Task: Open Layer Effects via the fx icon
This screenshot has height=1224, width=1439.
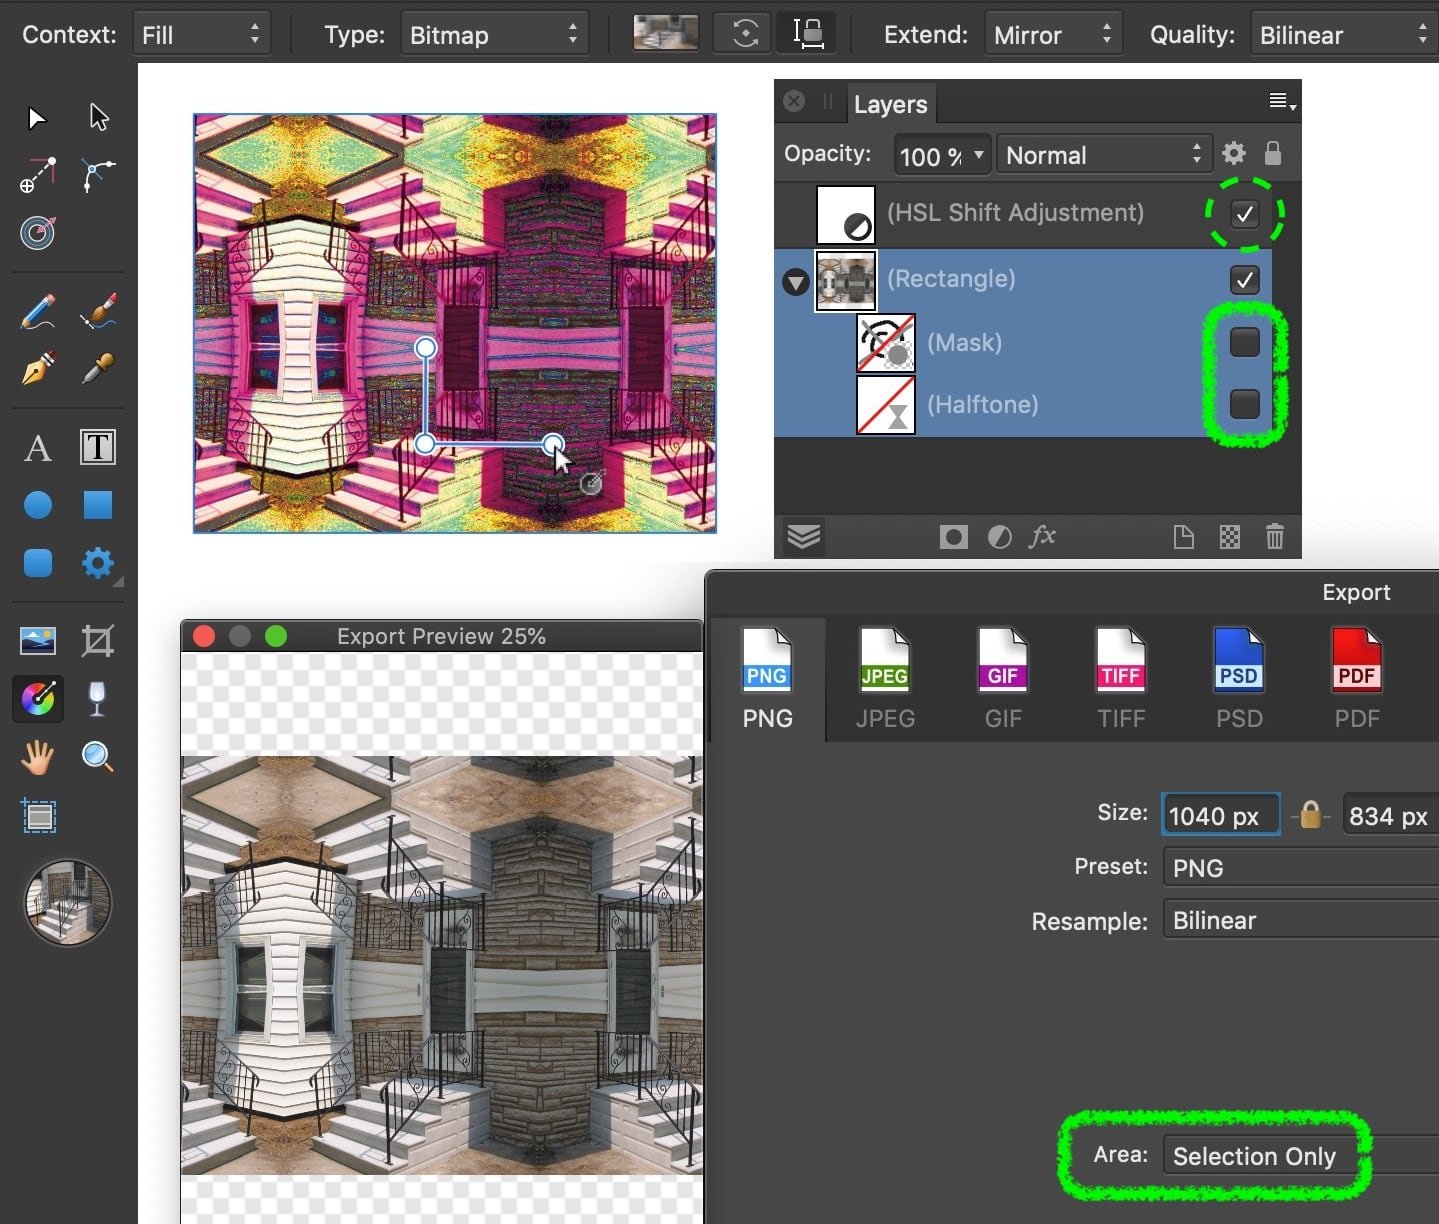Action: coord(1043,537)
